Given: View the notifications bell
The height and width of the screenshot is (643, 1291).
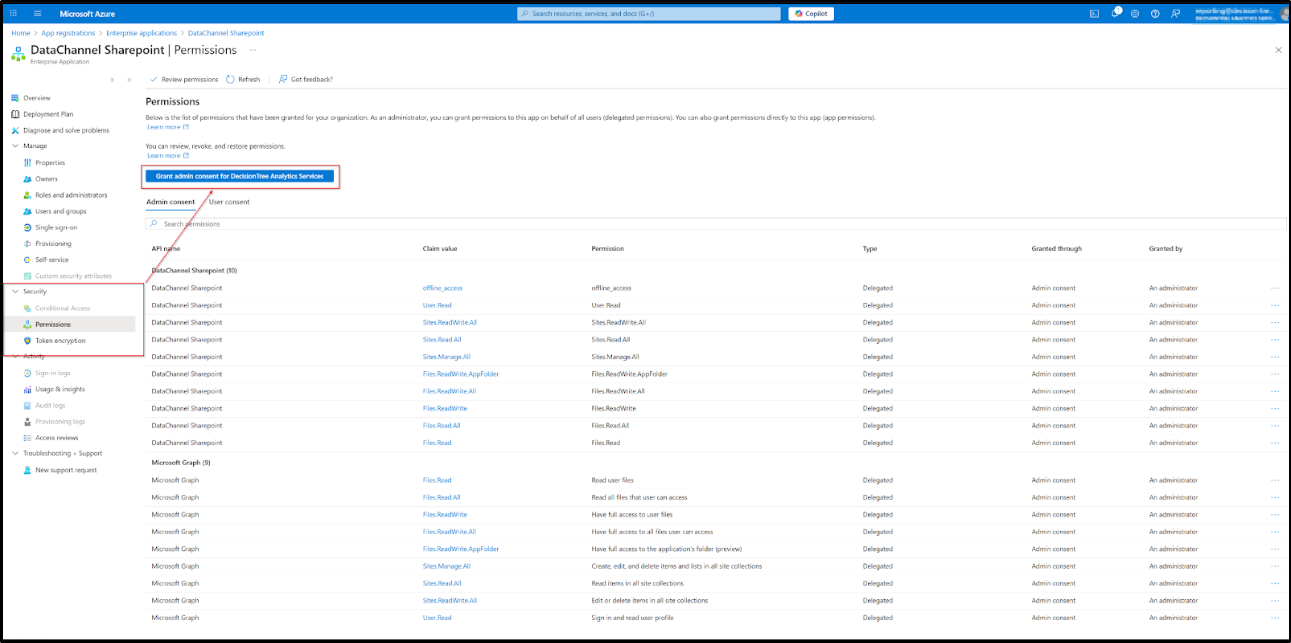Looking at the screenshot, I should tap(1115, 13).
